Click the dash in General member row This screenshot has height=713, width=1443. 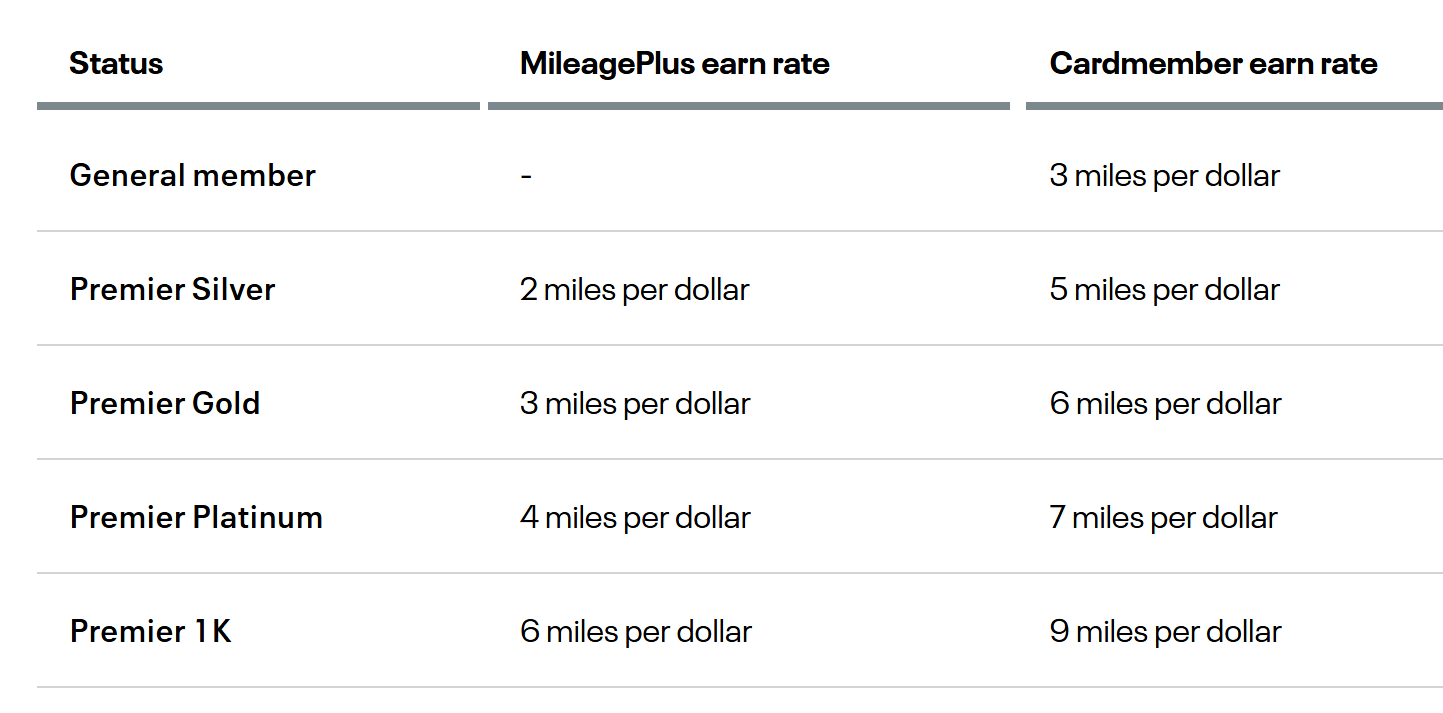pos(526,176)
